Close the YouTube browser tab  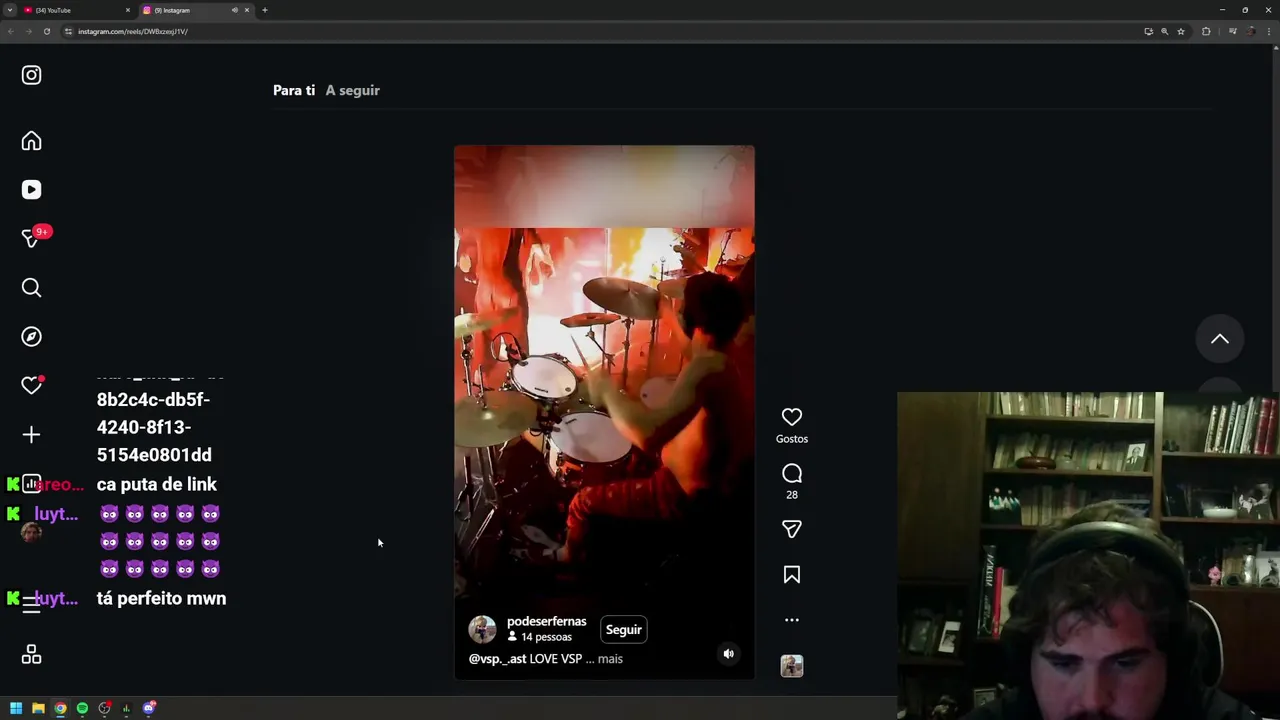coord(127,10)
